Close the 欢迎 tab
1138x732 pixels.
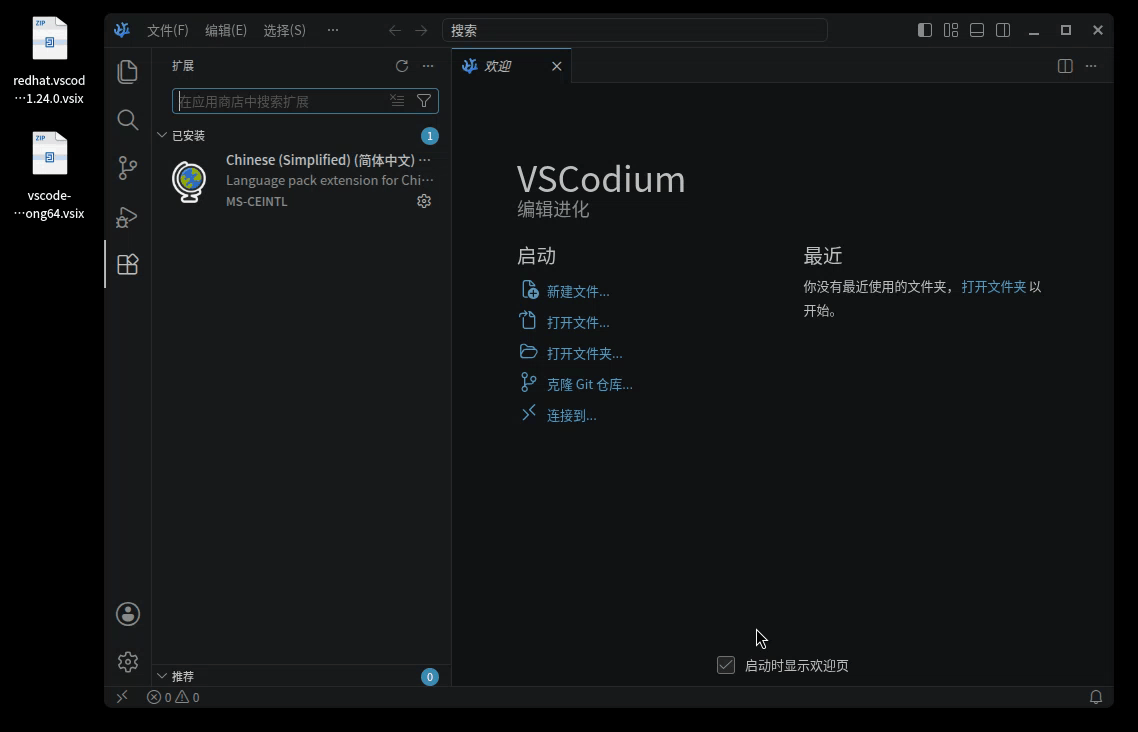557,66
